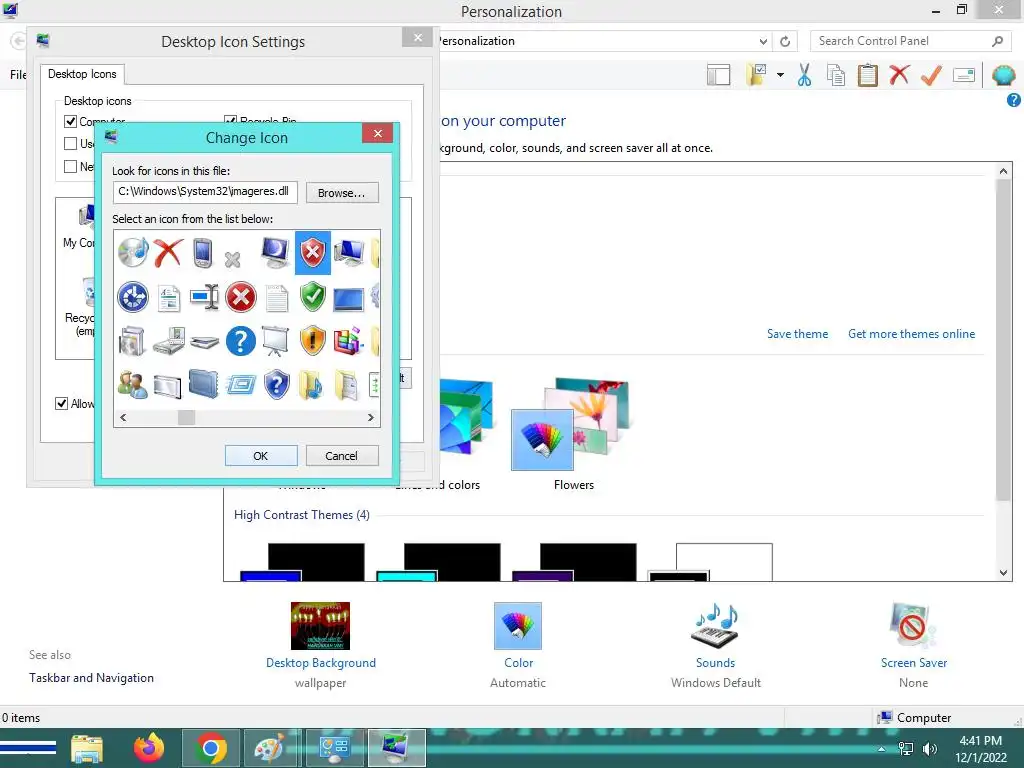Open the folder options dropdown arrow in toolbar
This screenshot has width=1024, height=768.
coord(780,74)
